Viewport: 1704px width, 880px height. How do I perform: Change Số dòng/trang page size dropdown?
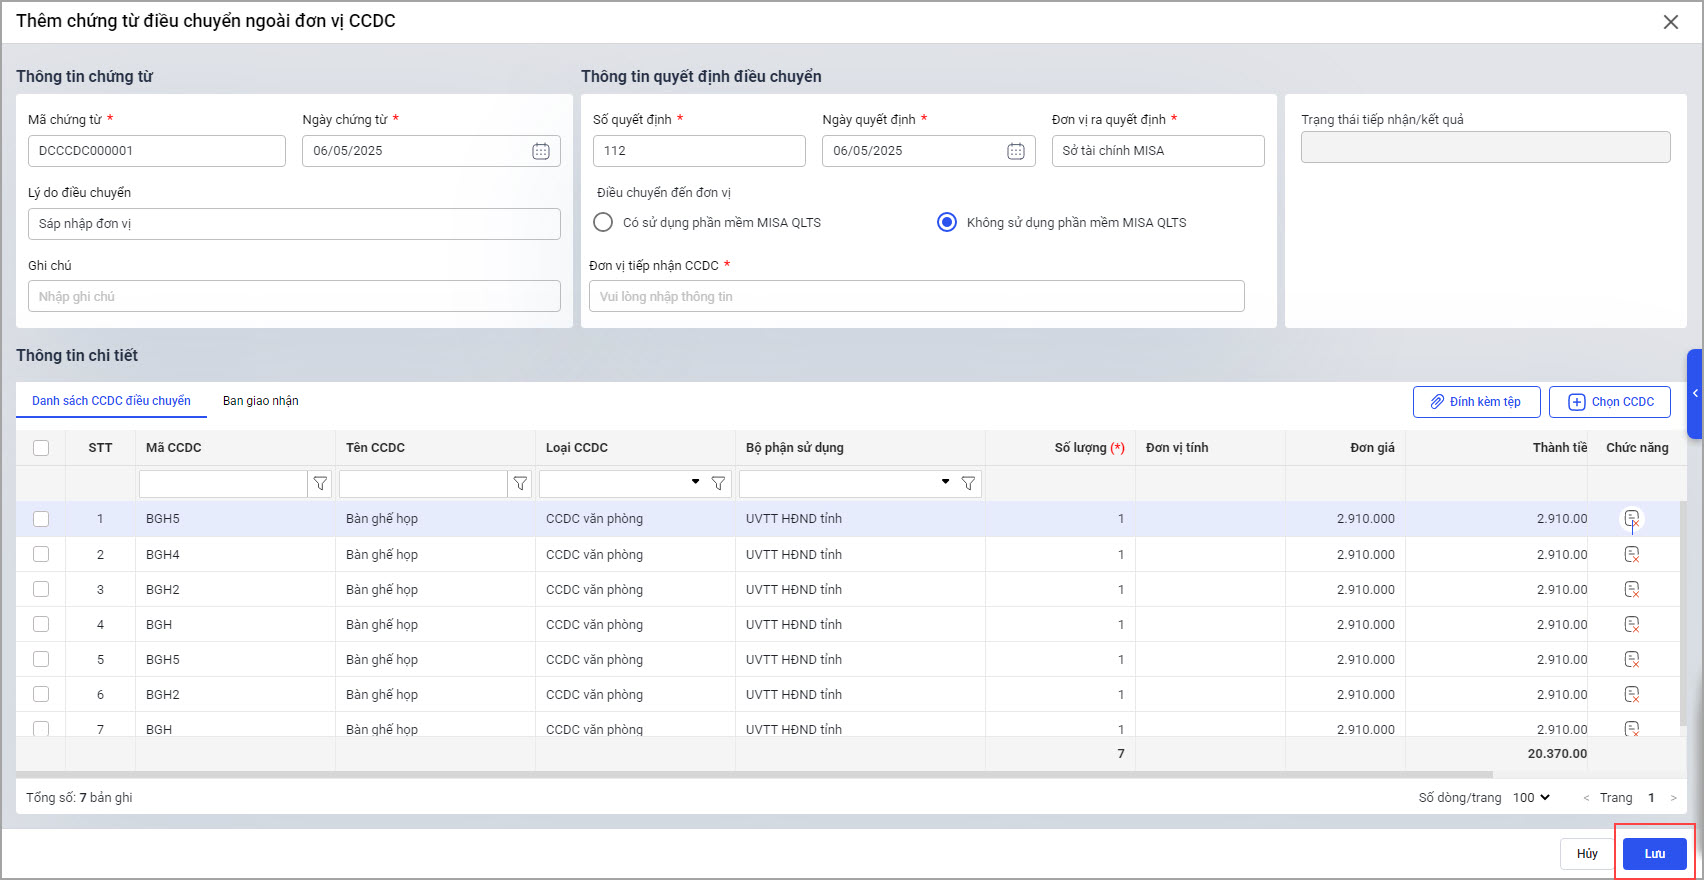click(1531, 798)
